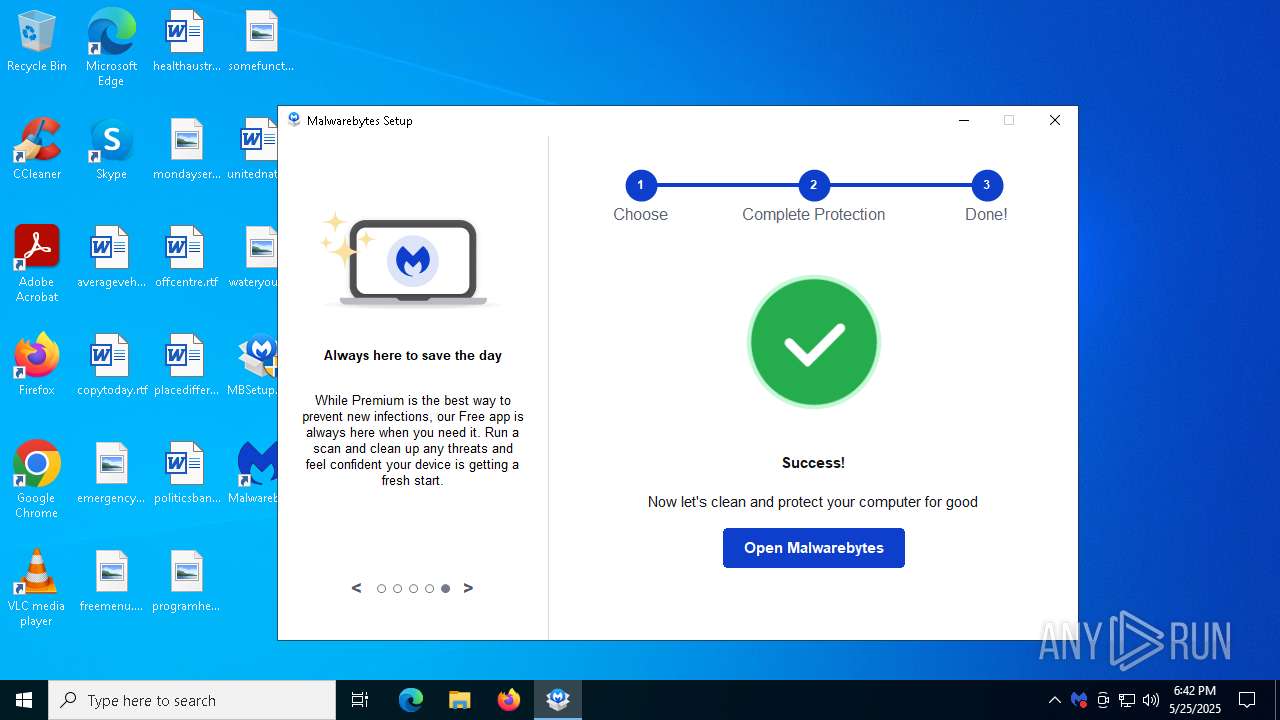Click Malwarebytes Setup title bar icon
1280x720 pixels.
[294, 120]
